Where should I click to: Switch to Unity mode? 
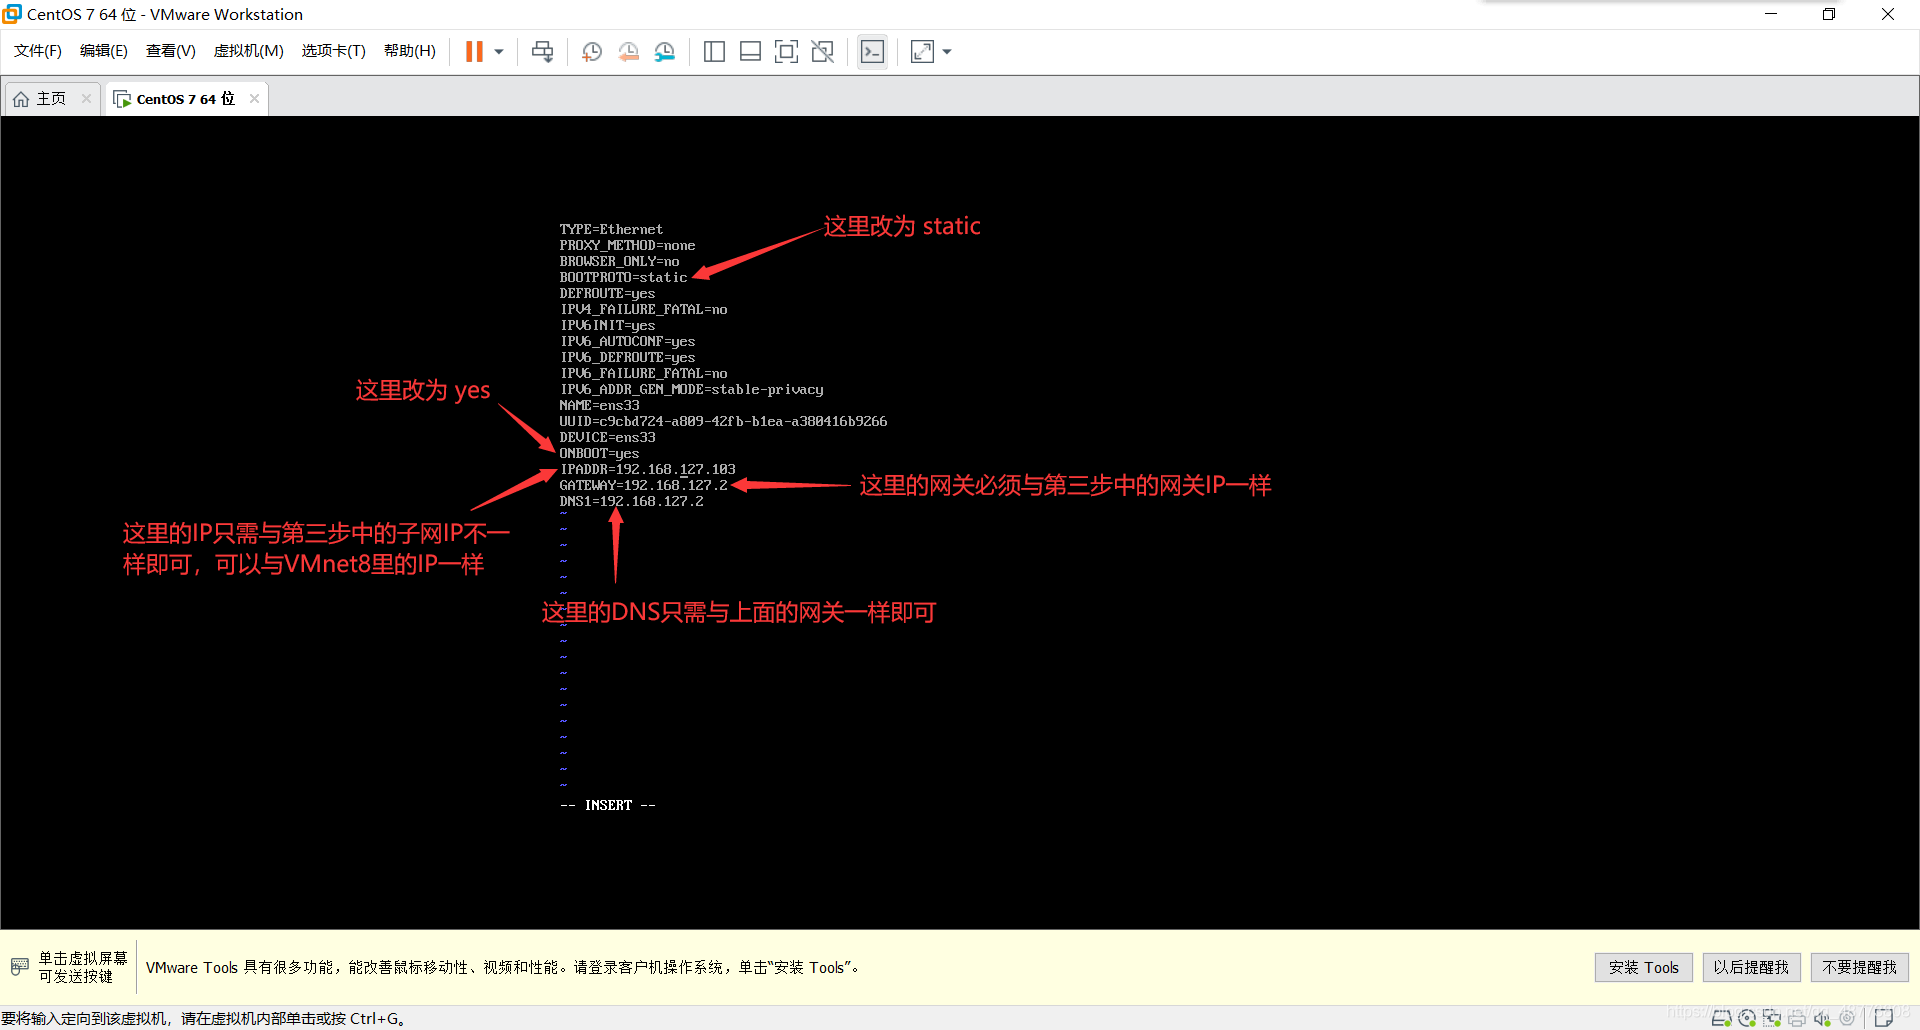pos(823,51)
